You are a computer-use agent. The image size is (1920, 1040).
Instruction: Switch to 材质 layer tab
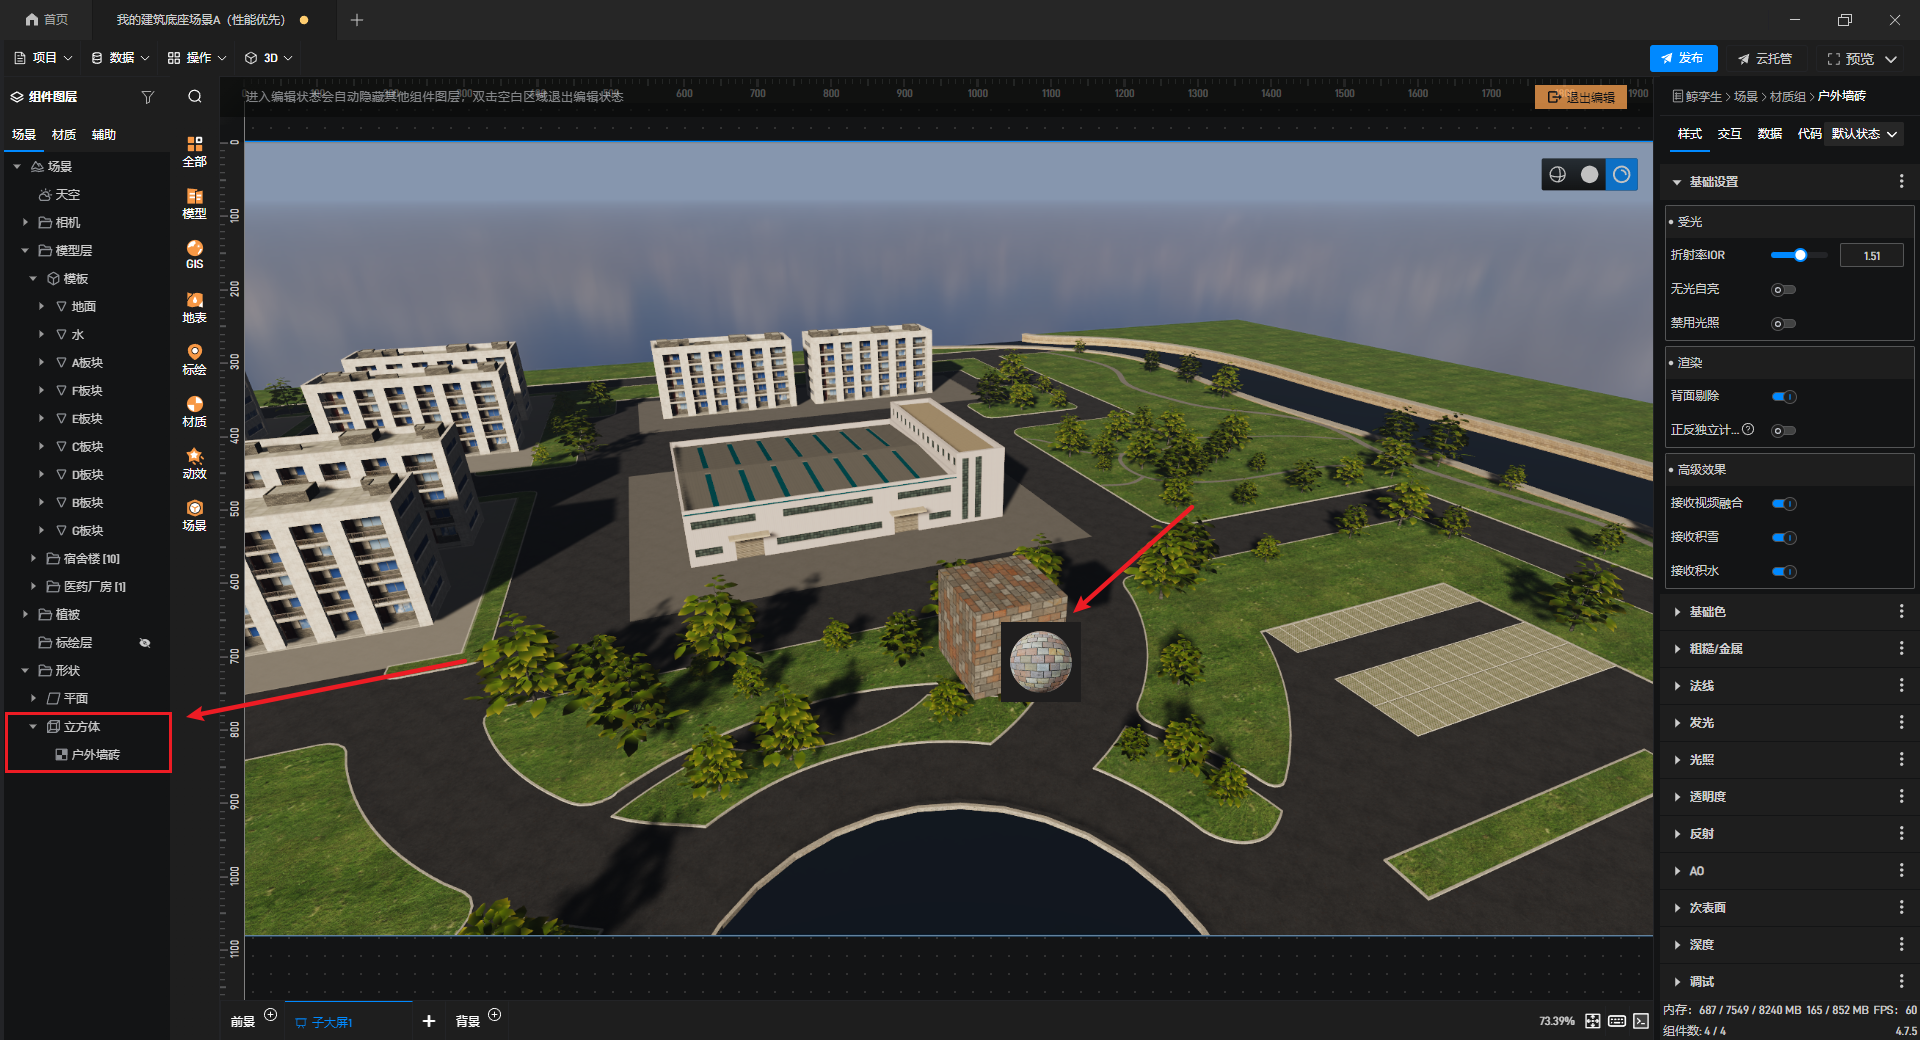64,135
